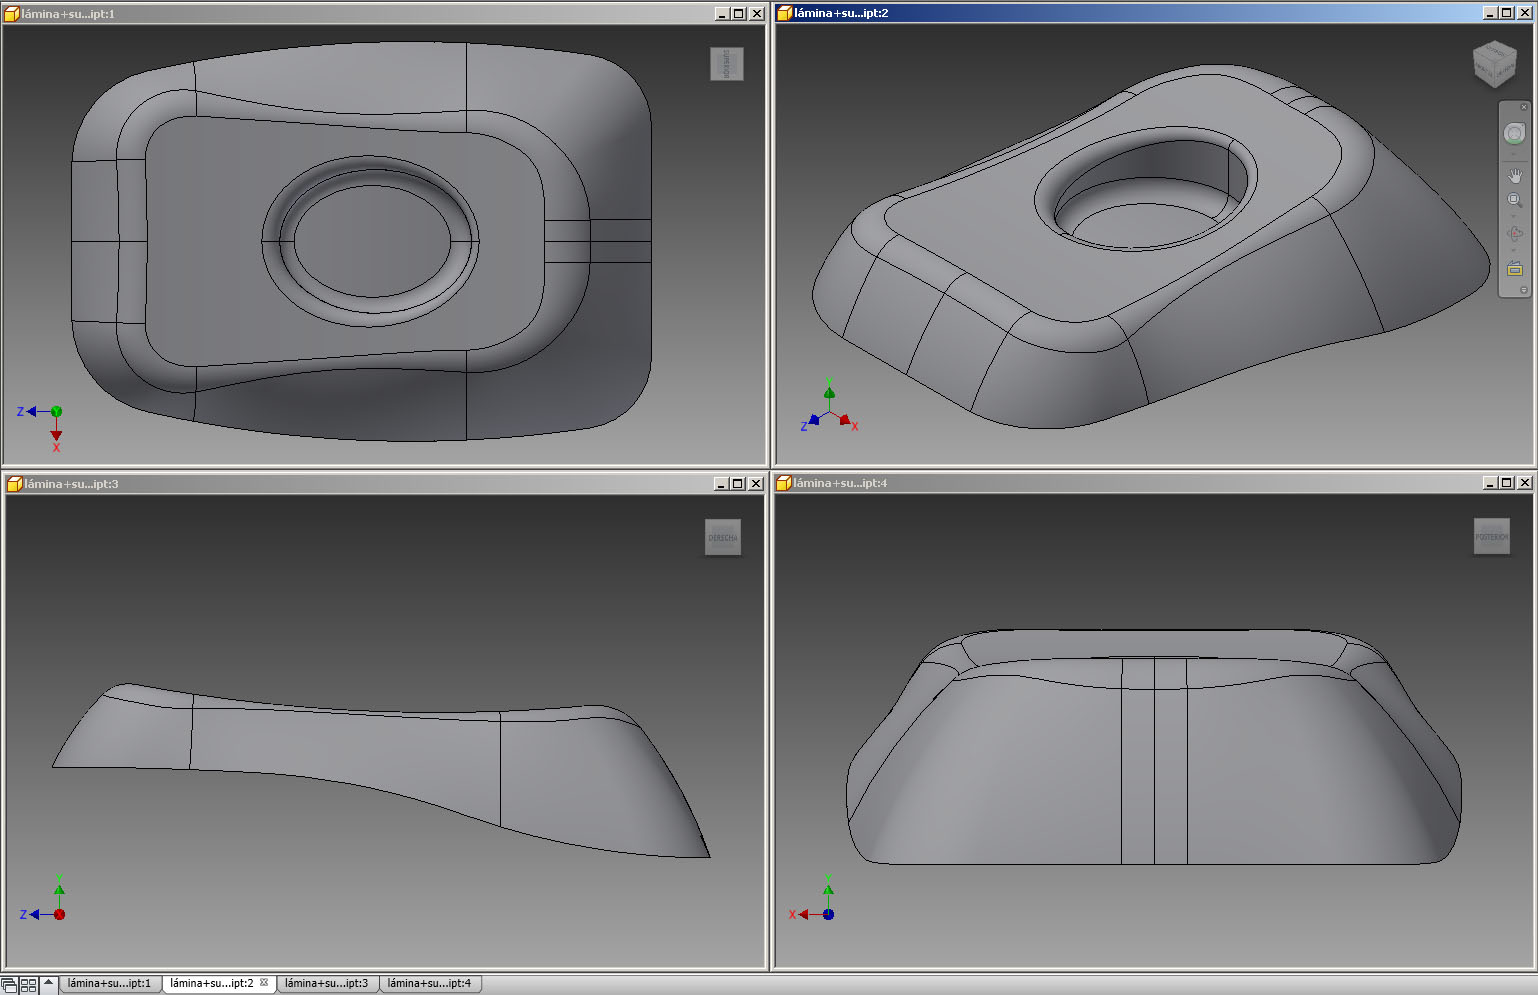The width and height of the screenshot is (1538, 995).
Task: Click the Posterior ViewCube face in window ipt:4
Action: pos(1491,536)
